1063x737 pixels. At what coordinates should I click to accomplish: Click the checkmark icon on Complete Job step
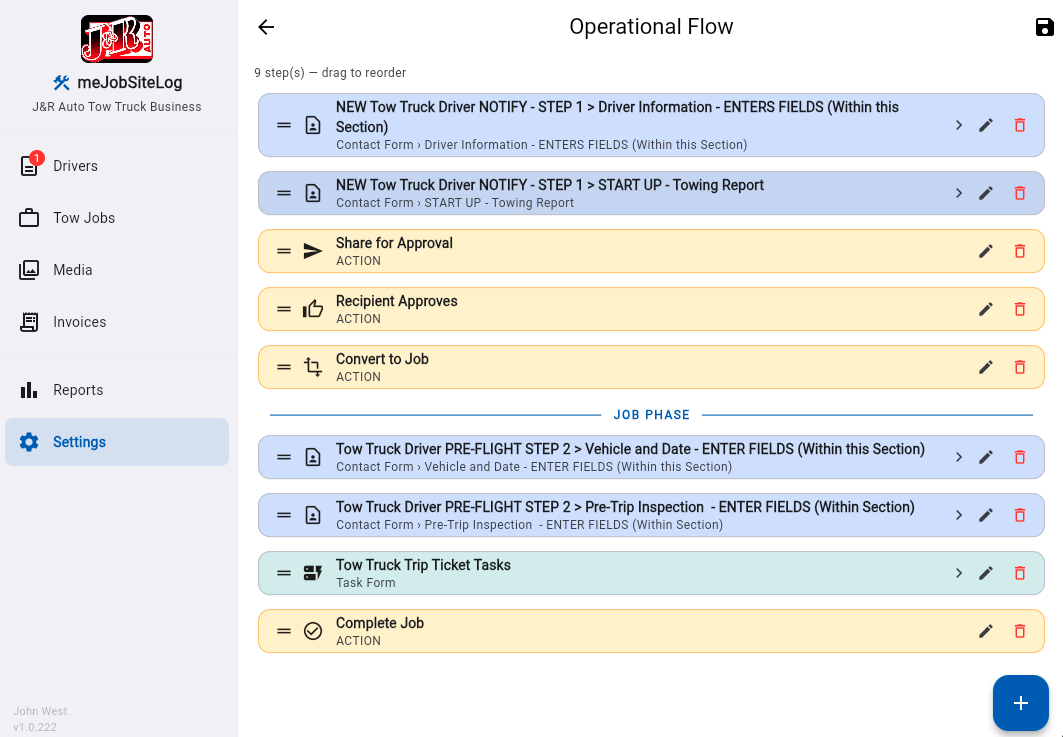tap(313, 630)
